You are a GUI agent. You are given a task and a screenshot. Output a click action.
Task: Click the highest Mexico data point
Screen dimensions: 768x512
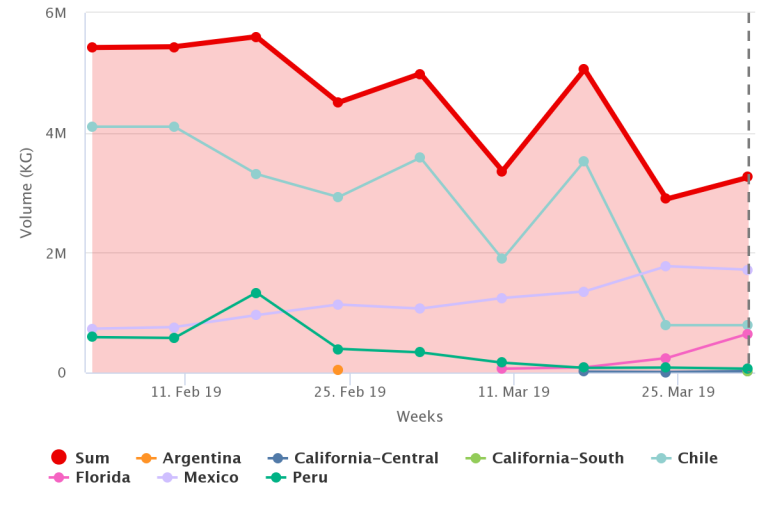coord(666,266)
